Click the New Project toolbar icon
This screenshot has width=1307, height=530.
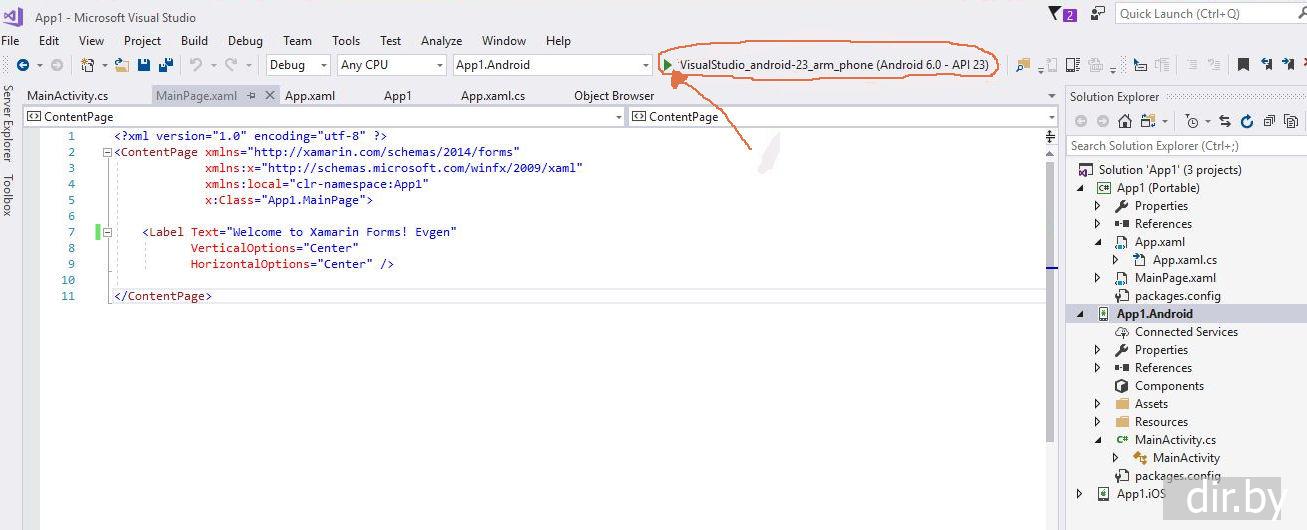[x=88, y=65]
